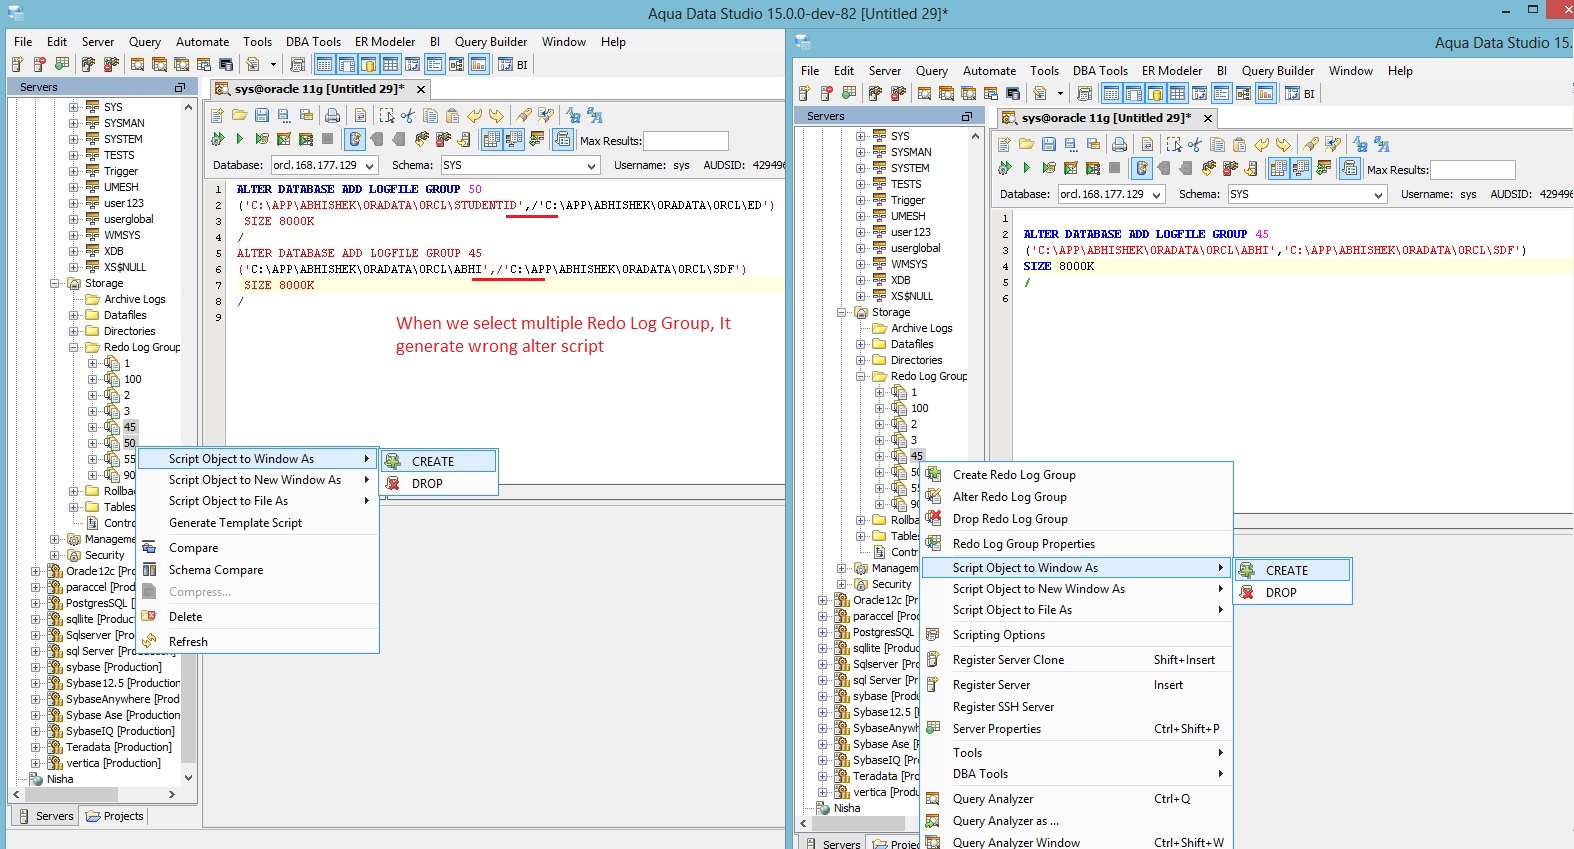Screen dimensions: 1574x849
Task: Toggle the Servers panel float button in the left window
Action: click(x=180, y=87)
